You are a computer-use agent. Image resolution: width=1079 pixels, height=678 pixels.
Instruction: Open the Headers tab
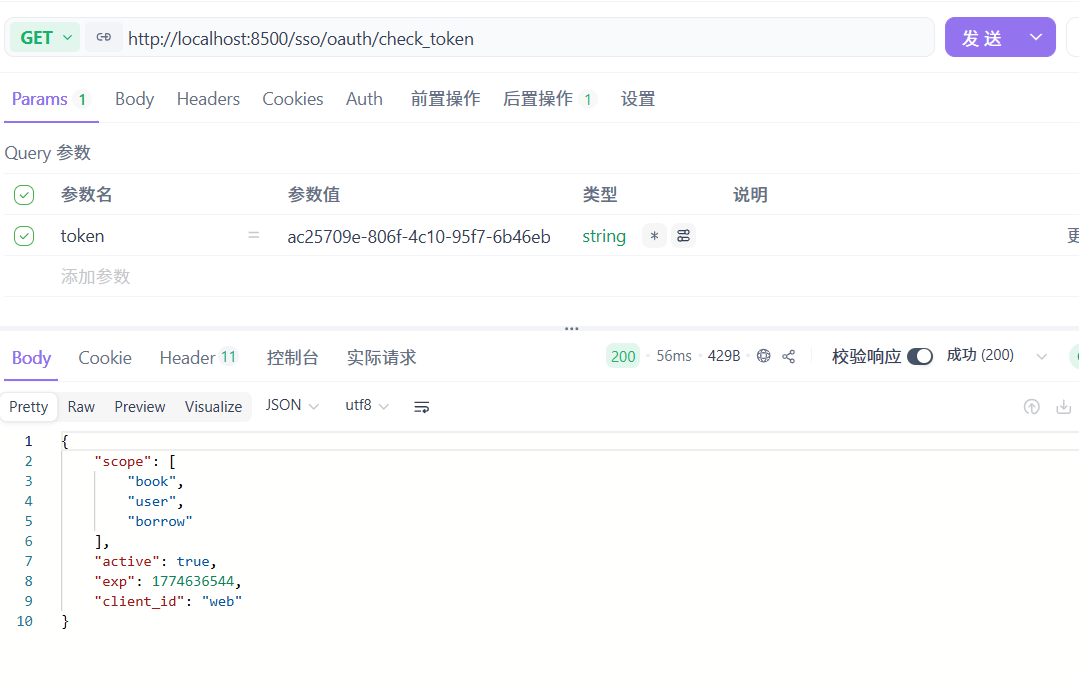208,99
